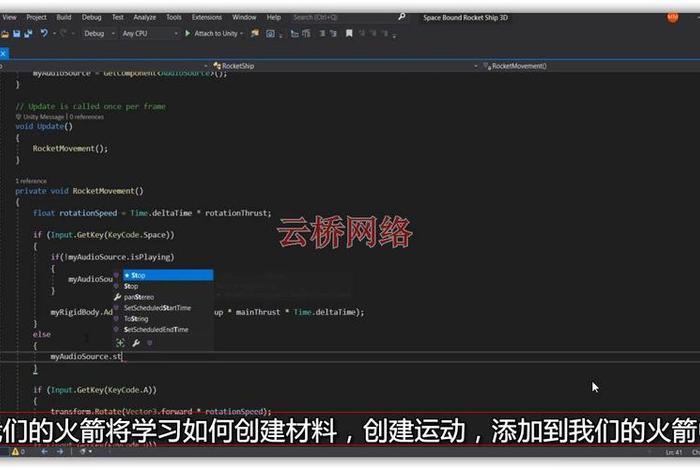Image resolution: width=700 pixels, height=470 pixels.
Task: Click the orange user account avatar
Action: tap(672, 17)
